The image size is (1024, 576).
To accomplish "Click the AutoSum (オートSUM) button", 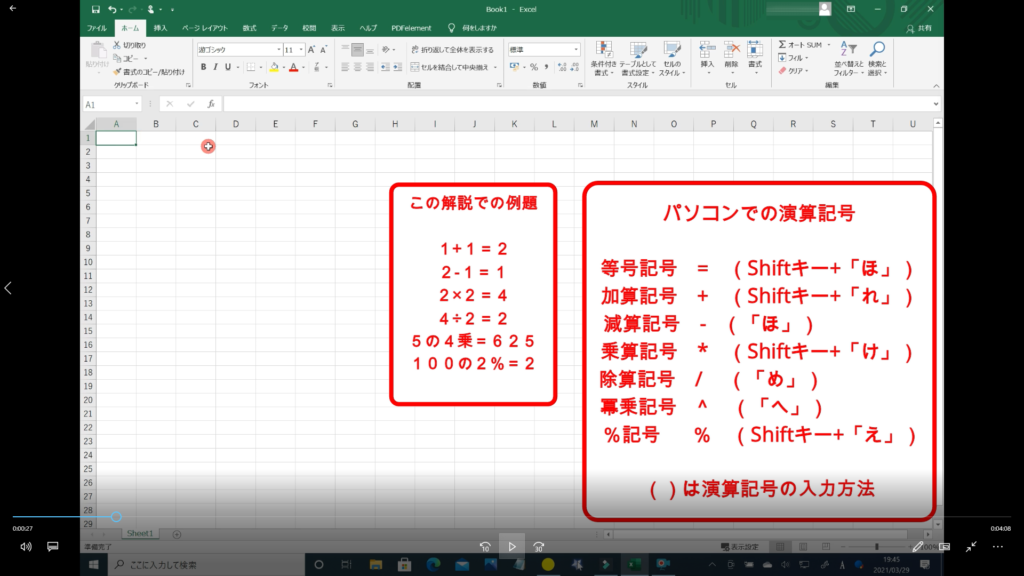I will pos(800,45).
